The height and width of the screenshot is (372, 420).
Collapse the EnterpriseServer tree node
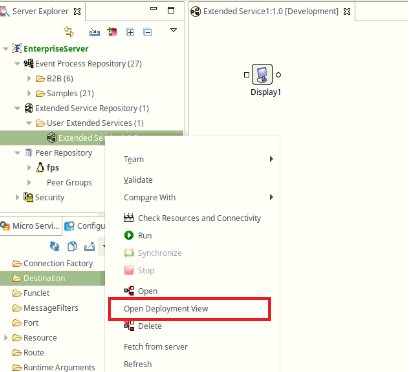click(5, 49)
